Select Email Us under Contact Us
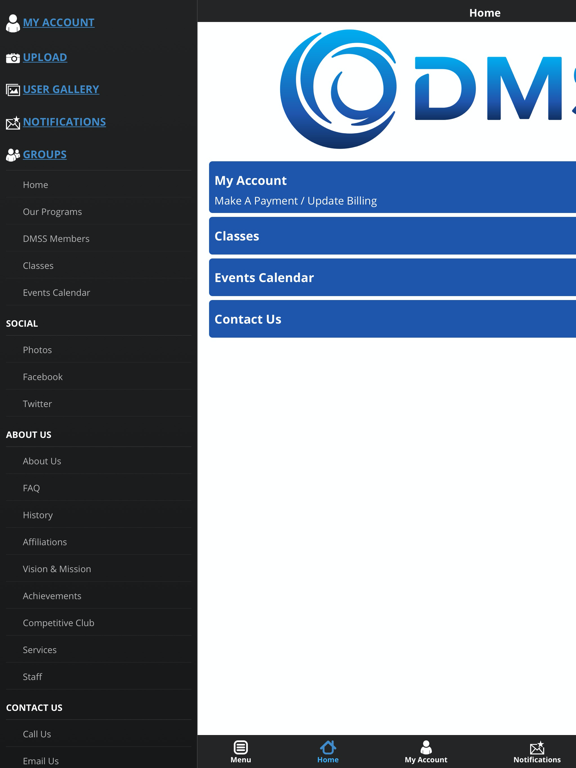 click(98, 758)
